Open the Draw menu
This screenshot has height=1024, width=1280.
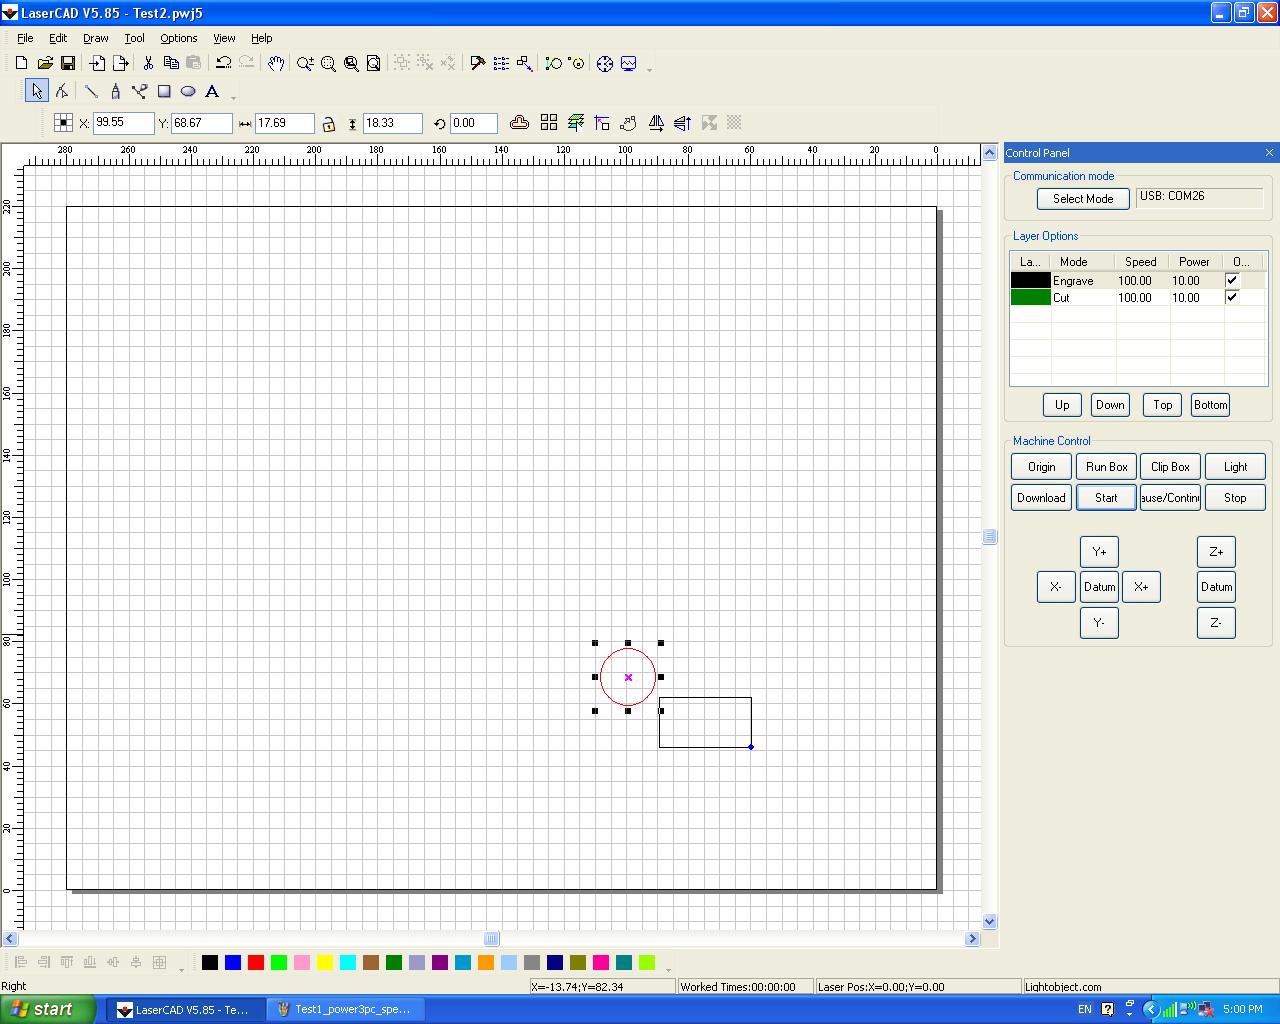pos(96,38)
